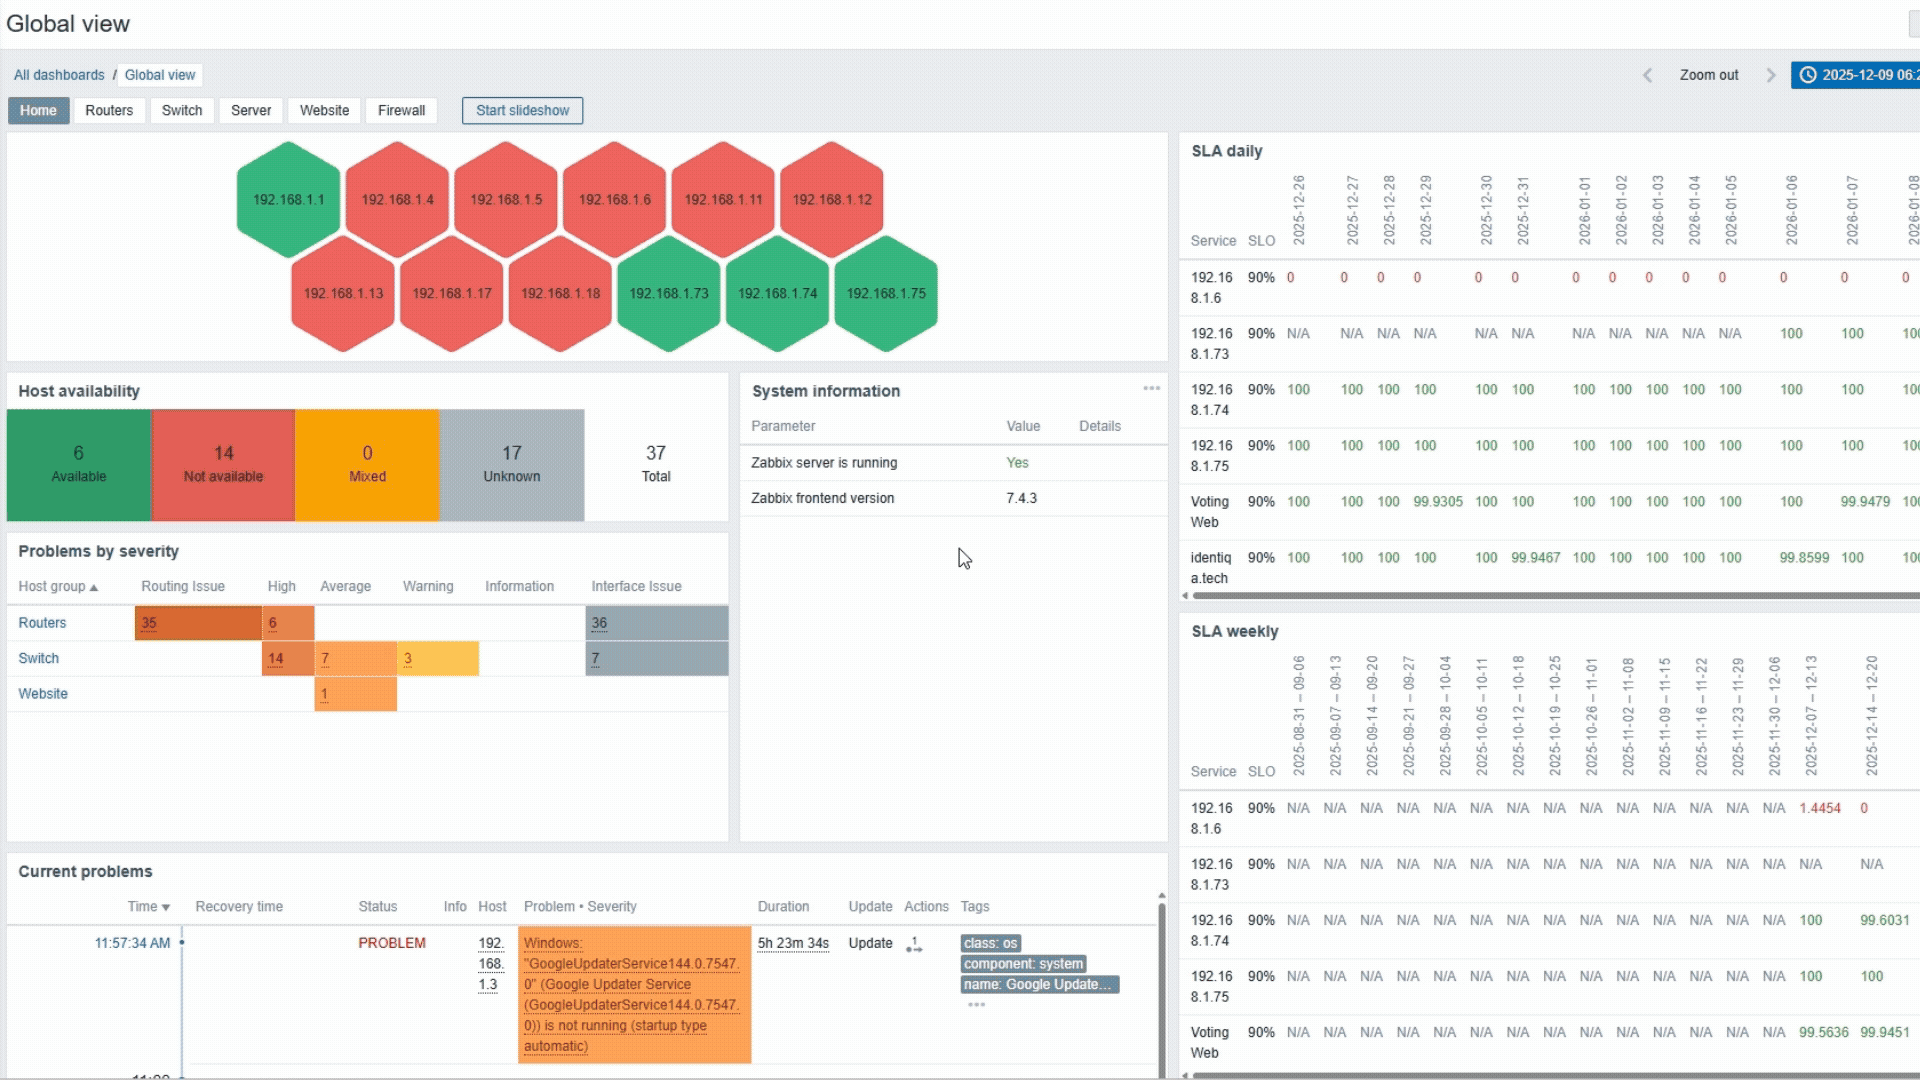Click SLA daily horizontal scrollbar
1920x1080 pixels.
click(1550, 596)
